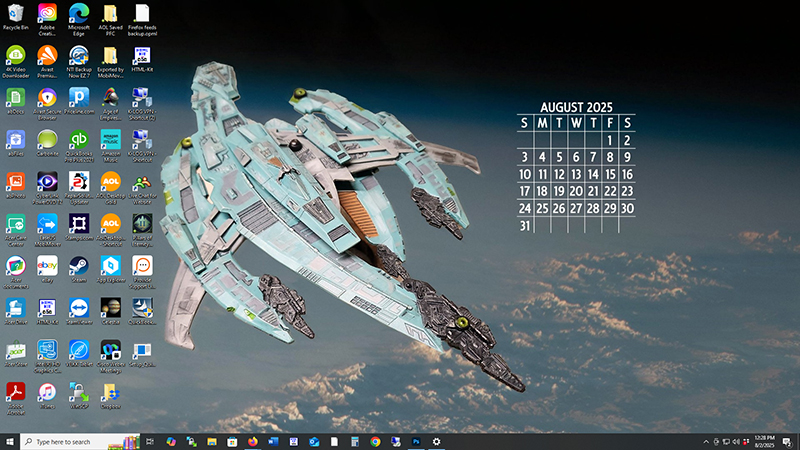Open the Action Center notifications
This screenshot has width=800, height=450.
click(x=787, y=442)
